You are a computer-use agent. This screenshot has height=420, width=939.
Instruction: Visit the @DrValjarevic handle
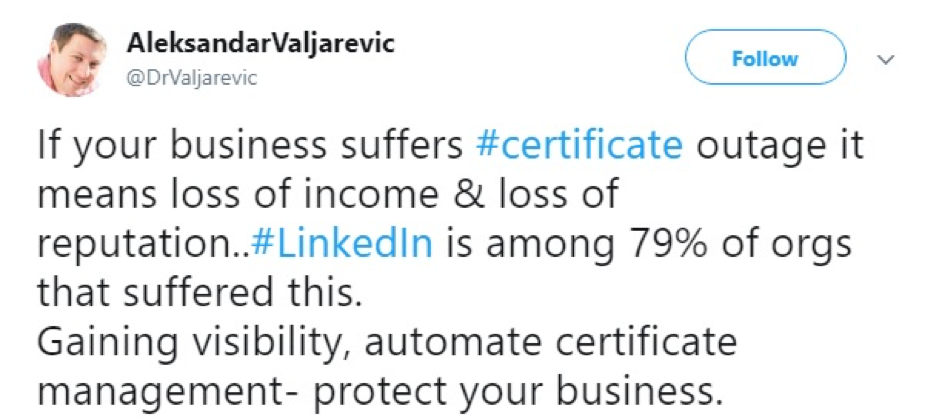pyautogui.click(x=192, y=78)
